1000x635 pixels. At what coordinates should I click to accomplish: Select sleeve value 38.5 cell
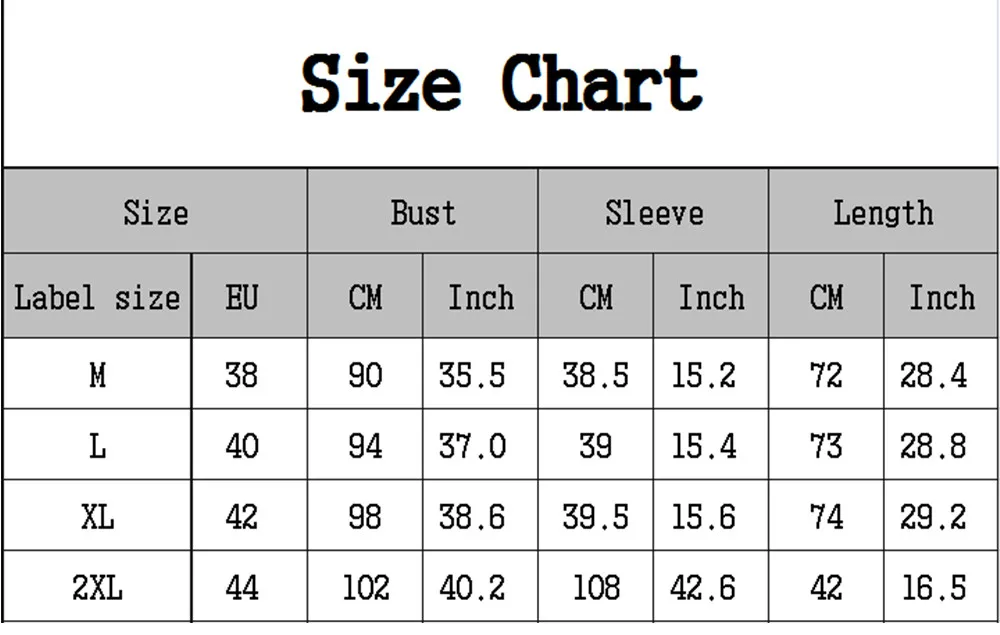tap(596, 374)
